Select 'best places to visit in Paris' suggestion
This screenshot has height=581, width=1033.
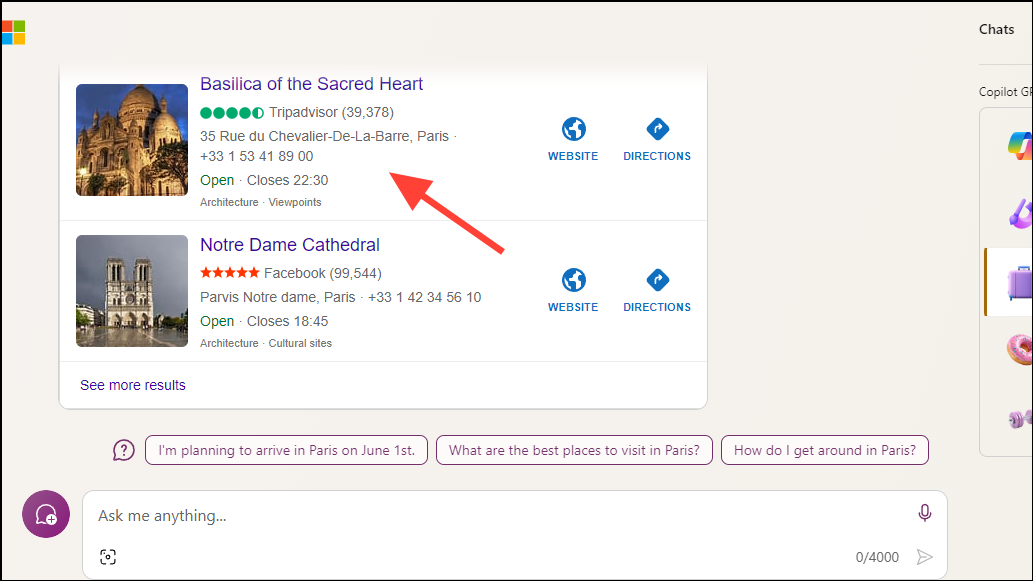(574, 450)
